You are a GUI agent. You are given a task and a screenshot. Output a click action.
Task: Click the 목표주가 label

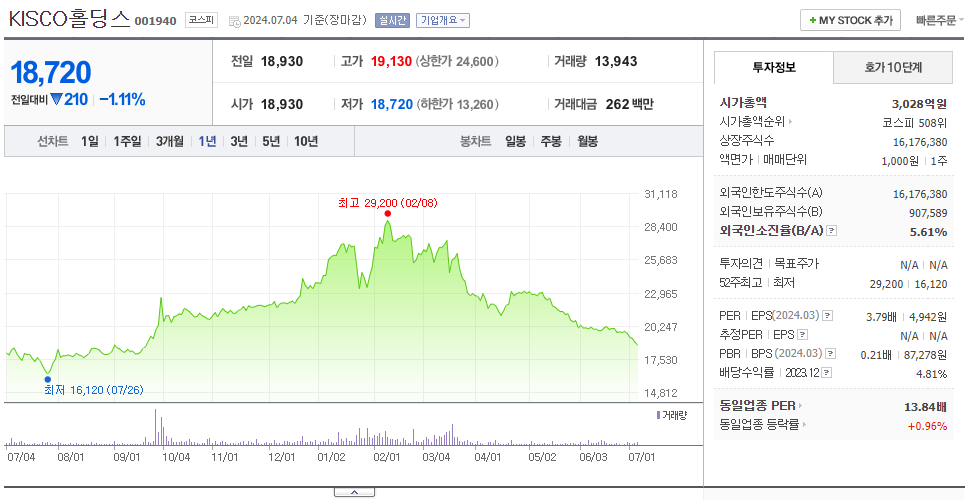tap(796, 264)
